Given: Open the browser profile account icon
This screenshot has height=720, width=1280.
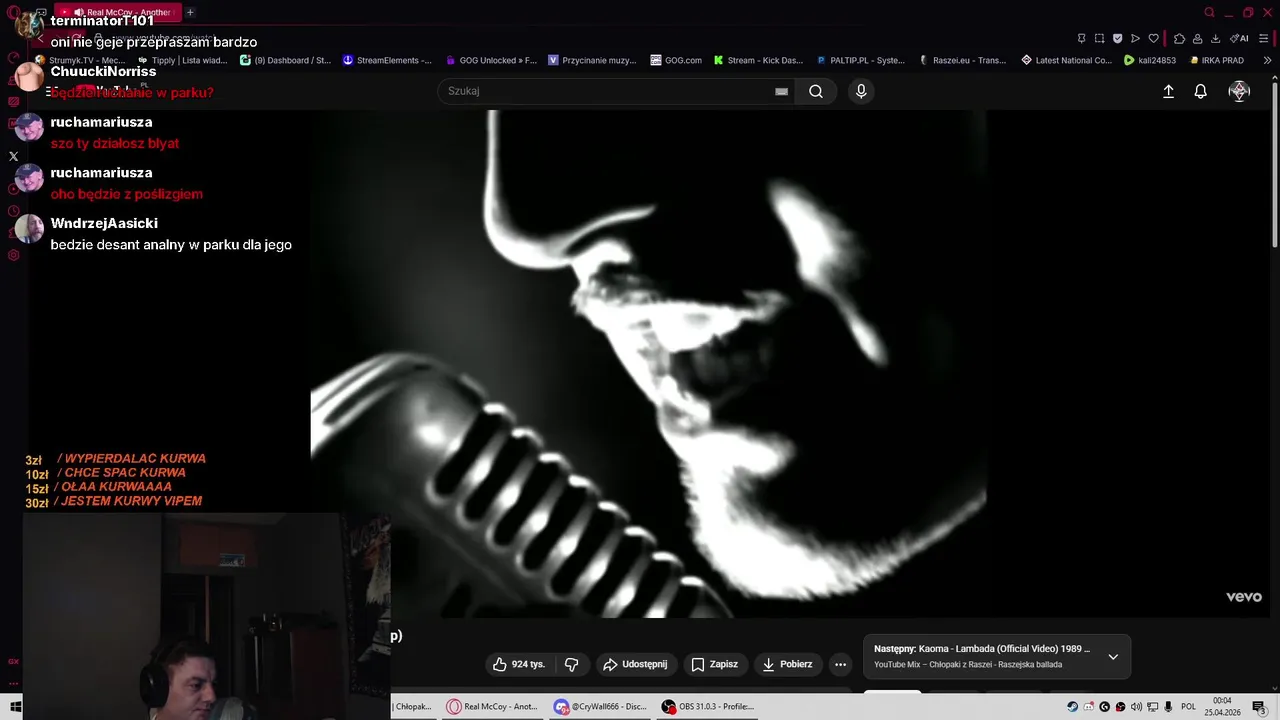Looking at the screenshot, I should 1197,39.
